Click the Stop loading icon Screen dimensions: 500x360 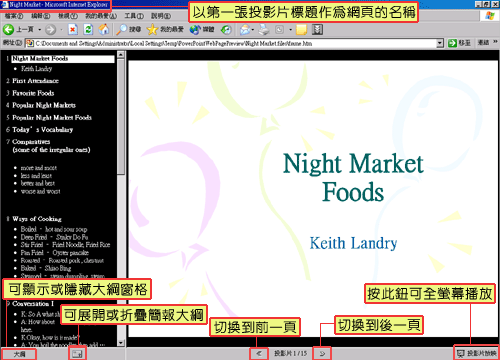point(72,30)
